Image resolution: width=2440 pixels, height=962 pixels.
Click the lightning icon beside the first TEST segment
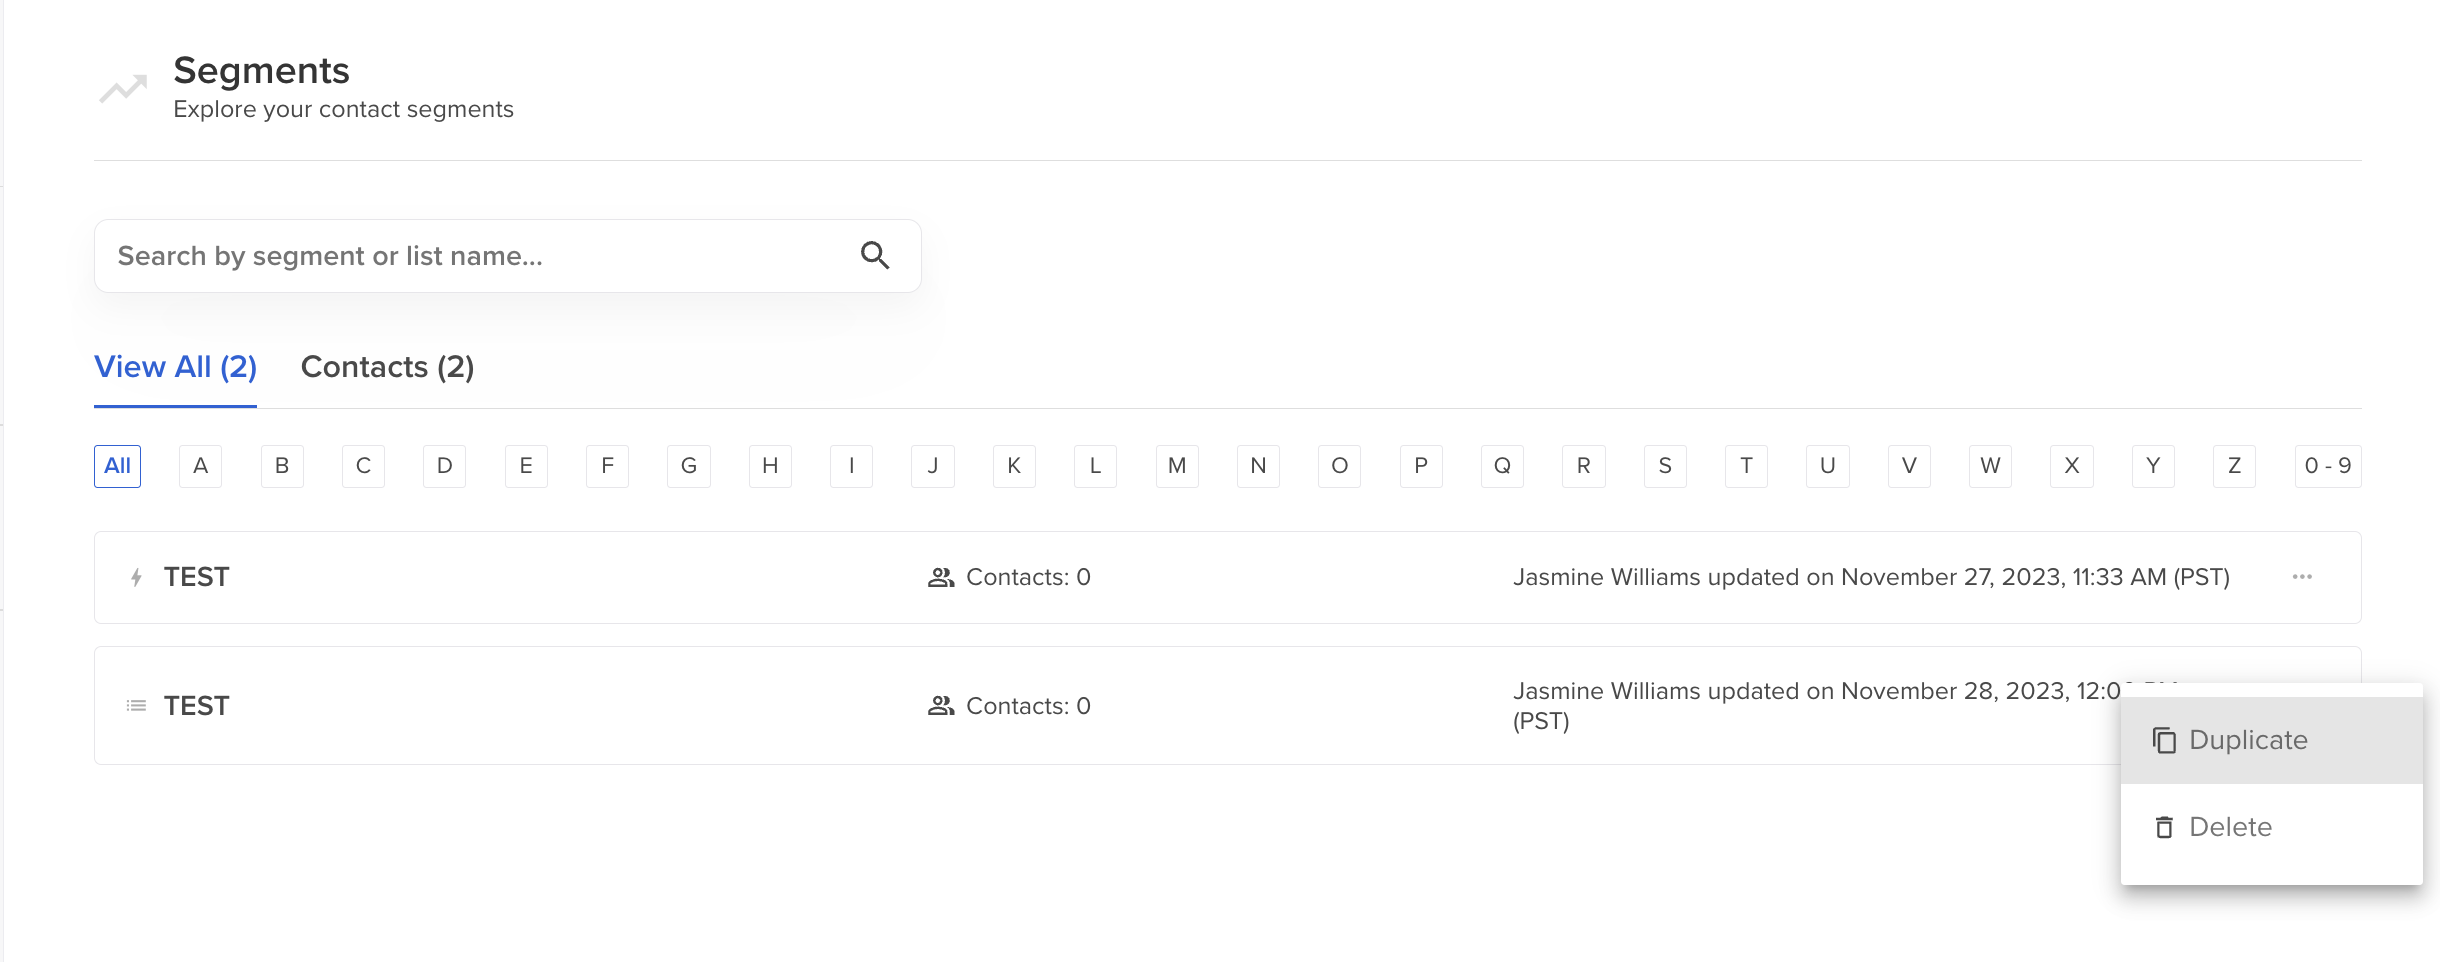tap(136, 577)
